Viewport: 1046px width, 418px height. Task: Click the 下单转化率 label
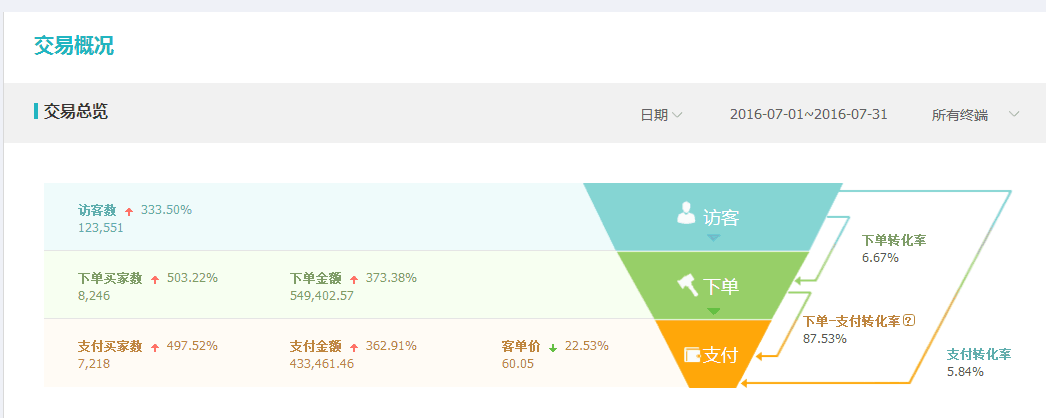tap(894, 240)
